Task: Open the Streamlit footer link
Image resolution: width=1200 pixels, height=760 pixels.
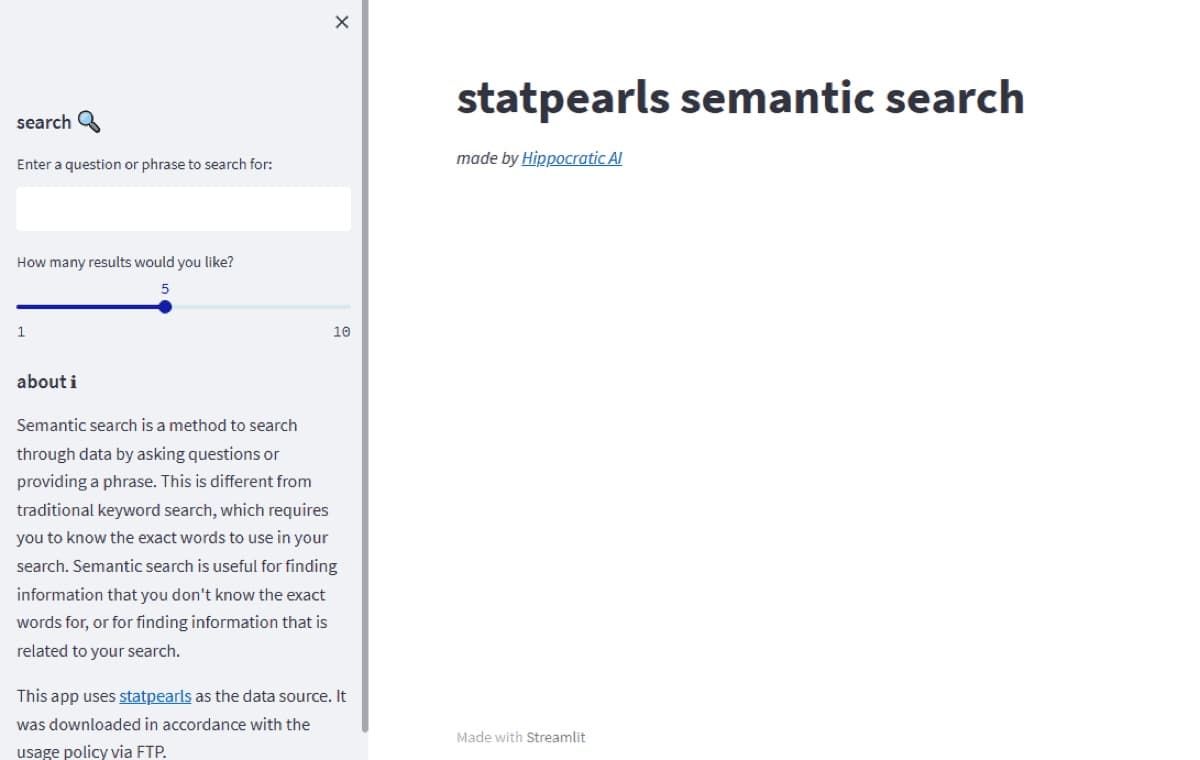Action: click(556, 737)
